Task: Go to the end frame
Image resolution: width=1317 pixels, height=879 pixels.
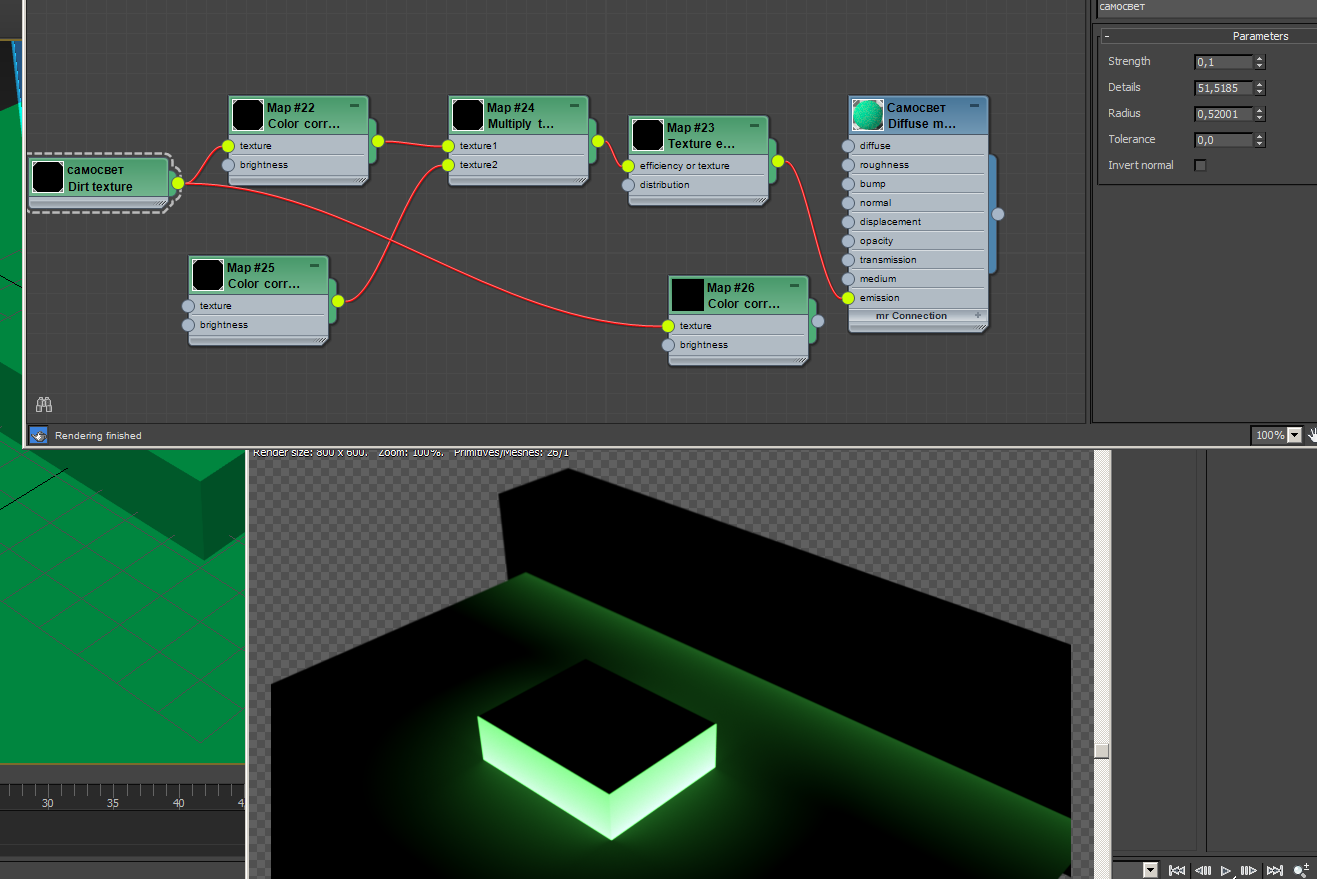Action: click(1274, 871)
